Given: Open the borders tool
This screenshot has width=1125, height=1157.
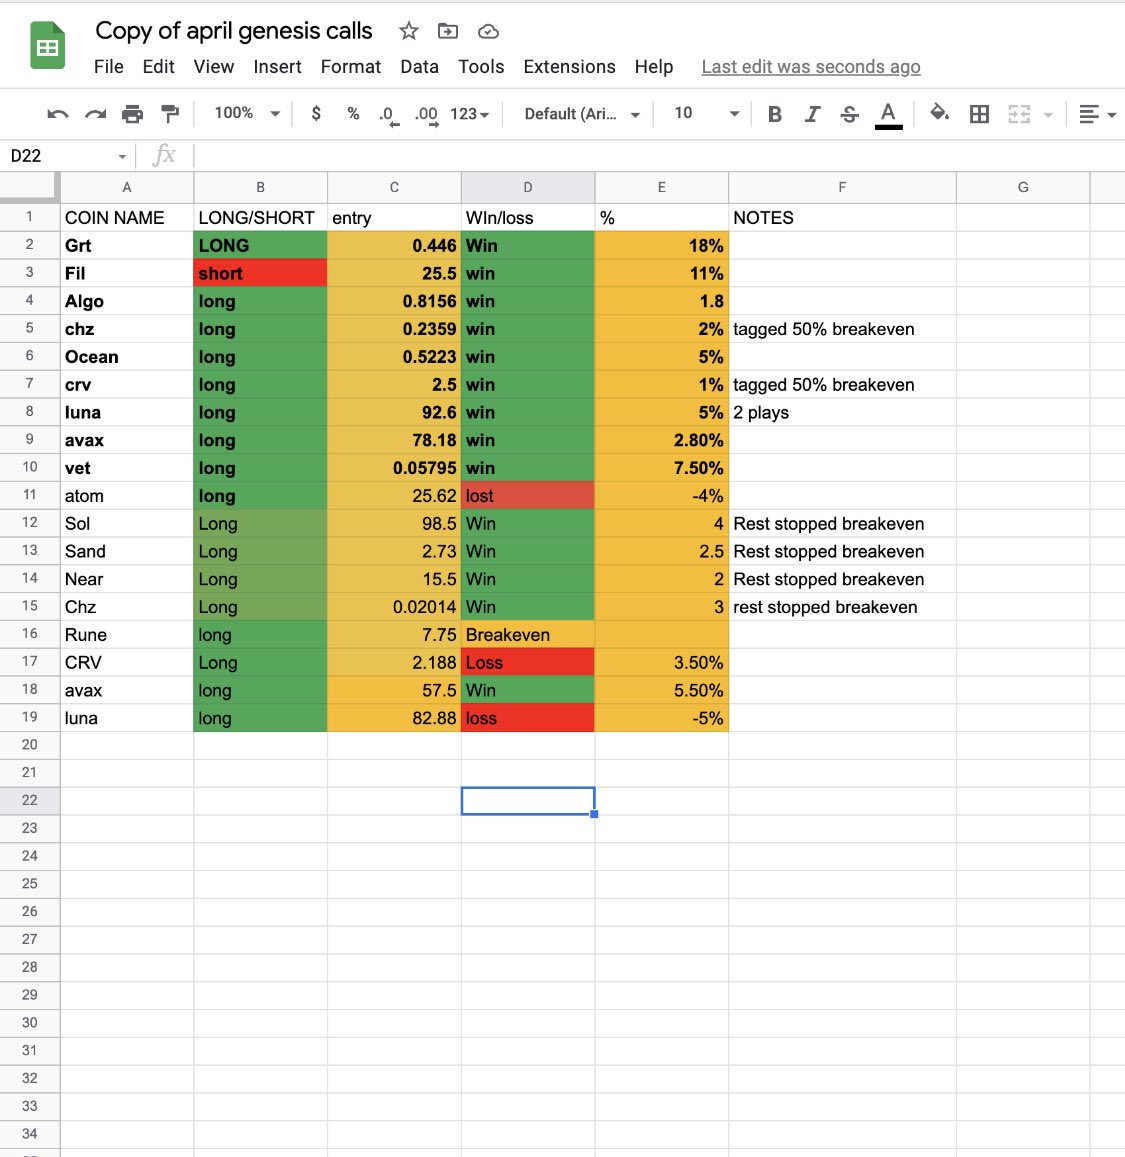Looking at the screenshot, I should tap(979, 114).
